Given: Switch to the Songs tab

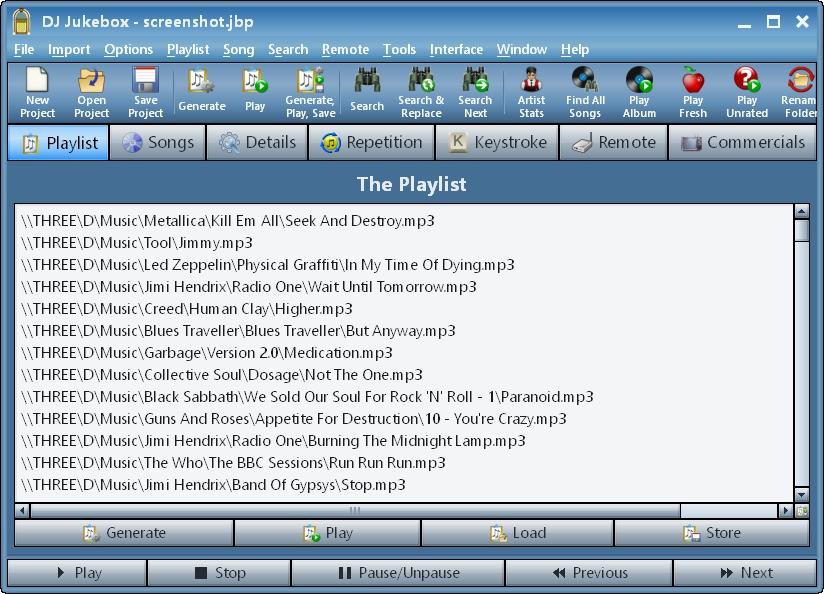Looking at the screenshot, I should click(157, 142).
